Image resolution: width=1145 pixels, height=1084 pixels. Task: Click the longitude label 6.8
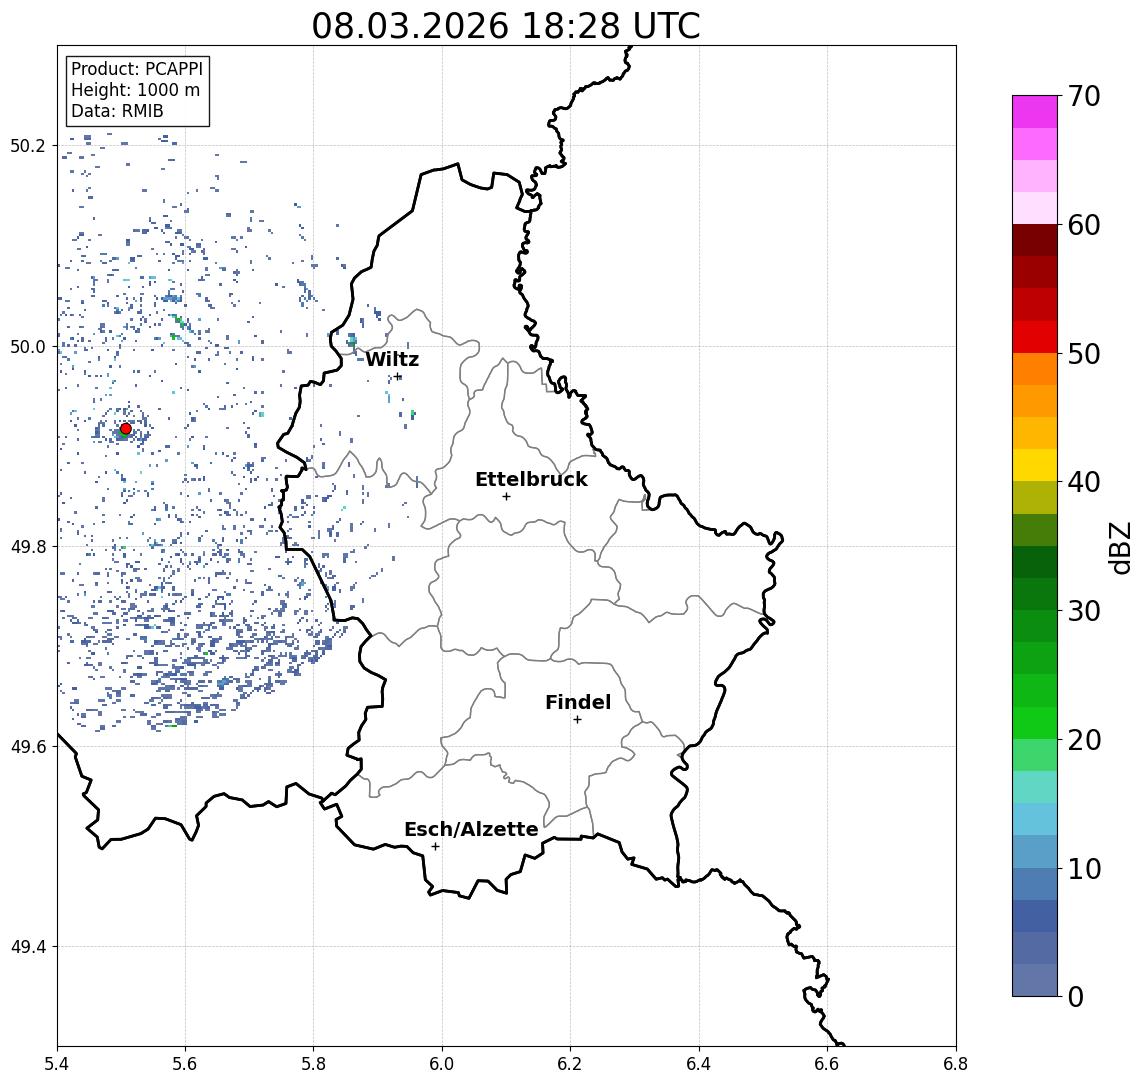pos(955,1064)
